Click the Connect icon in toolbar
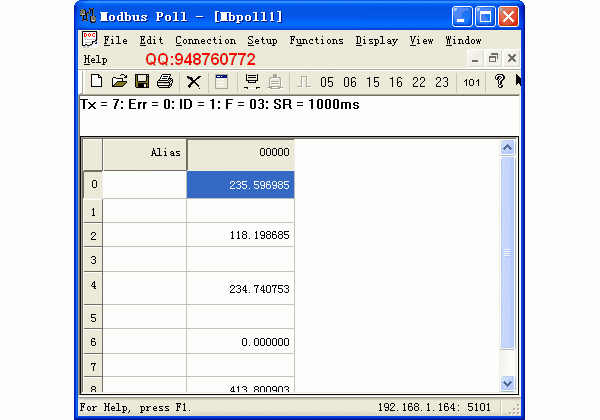The width and height of the screenshot is (600, 420). [x=252, y=82]
